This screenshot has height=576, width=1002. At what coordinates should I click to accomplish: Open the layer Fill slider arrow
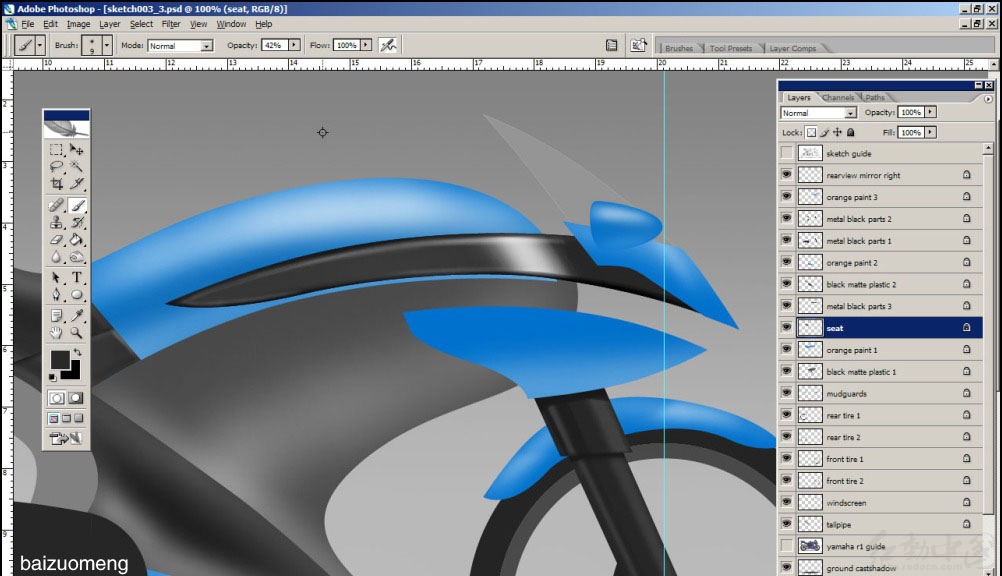coord(930,132)
